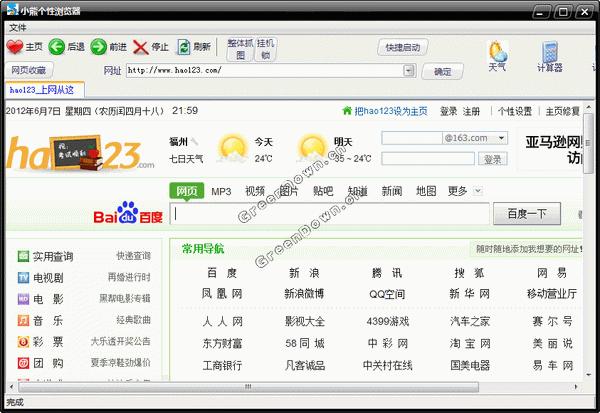Open the 大乐透开奖公告 link

coord(121,341)
